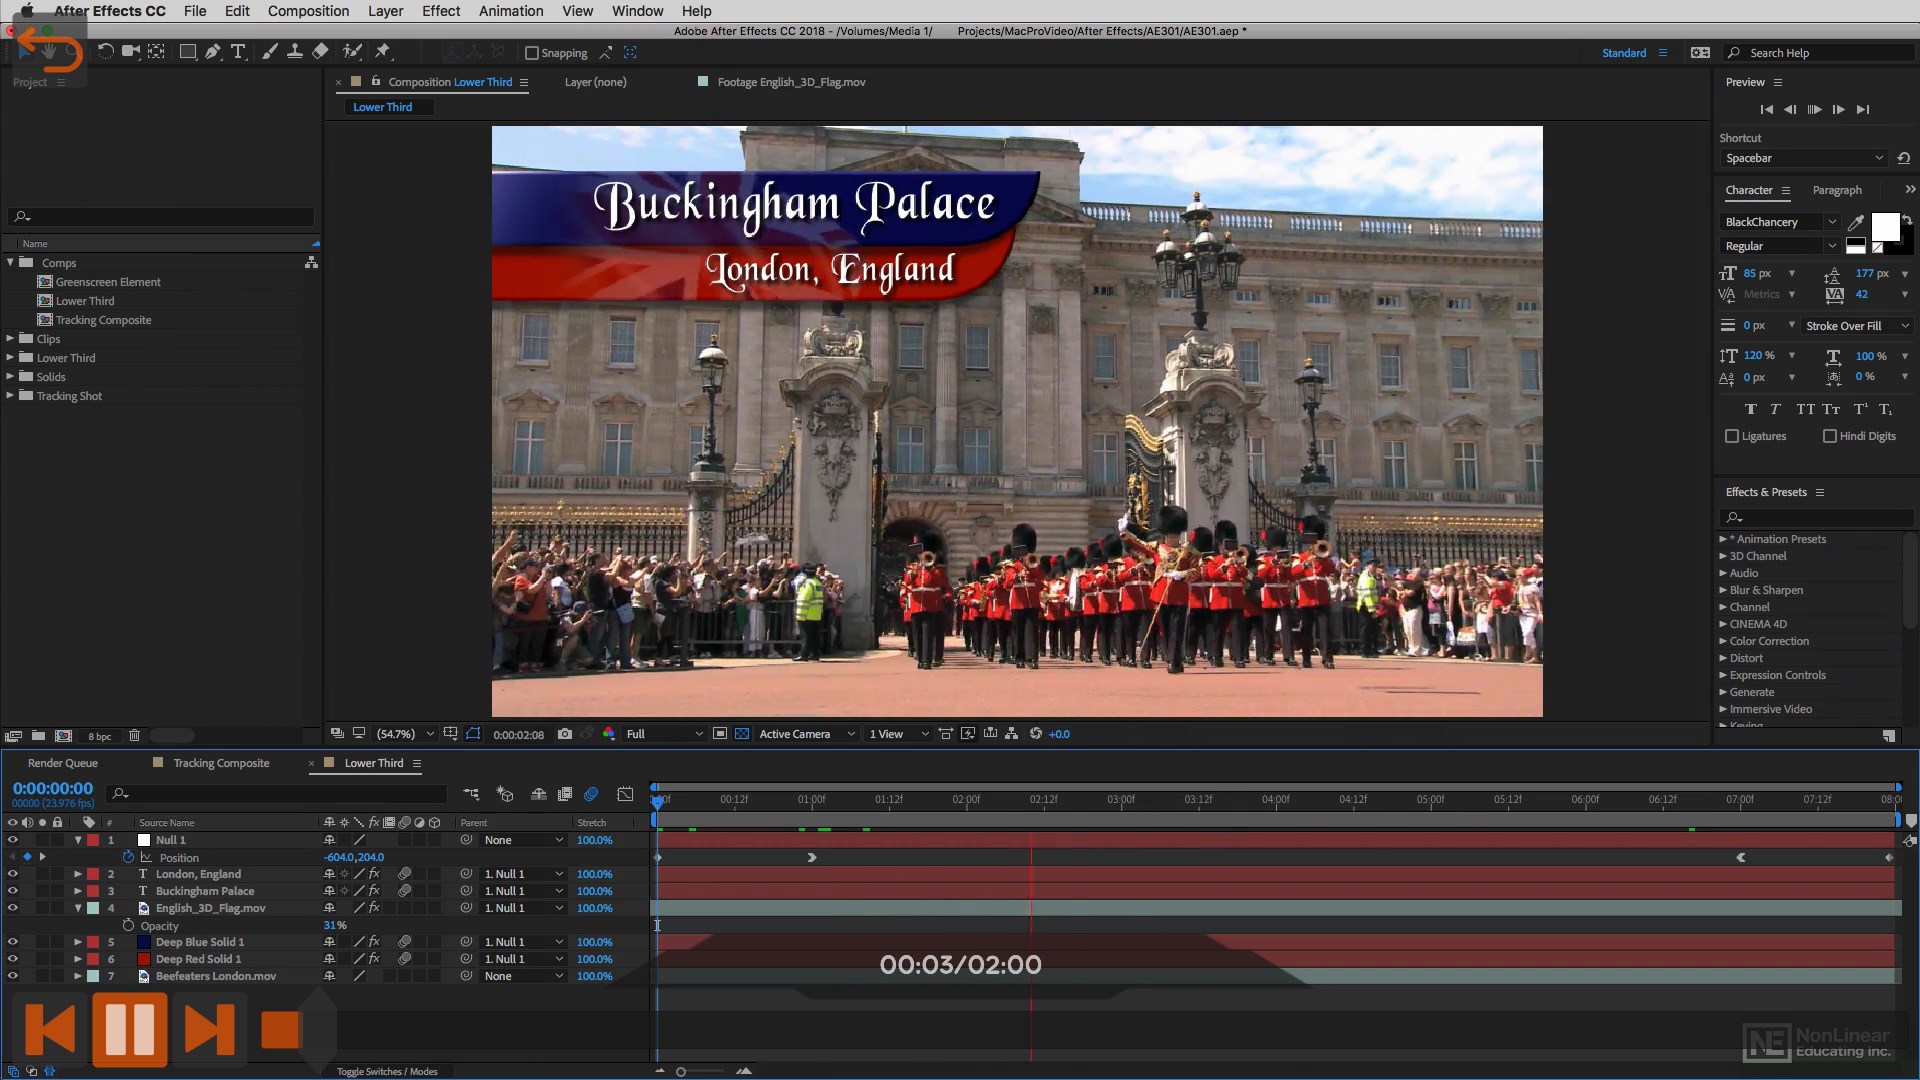Click Toggle Switches / Modes button
This screenshot has width=1920, height=1080.
coord(387,1071)
